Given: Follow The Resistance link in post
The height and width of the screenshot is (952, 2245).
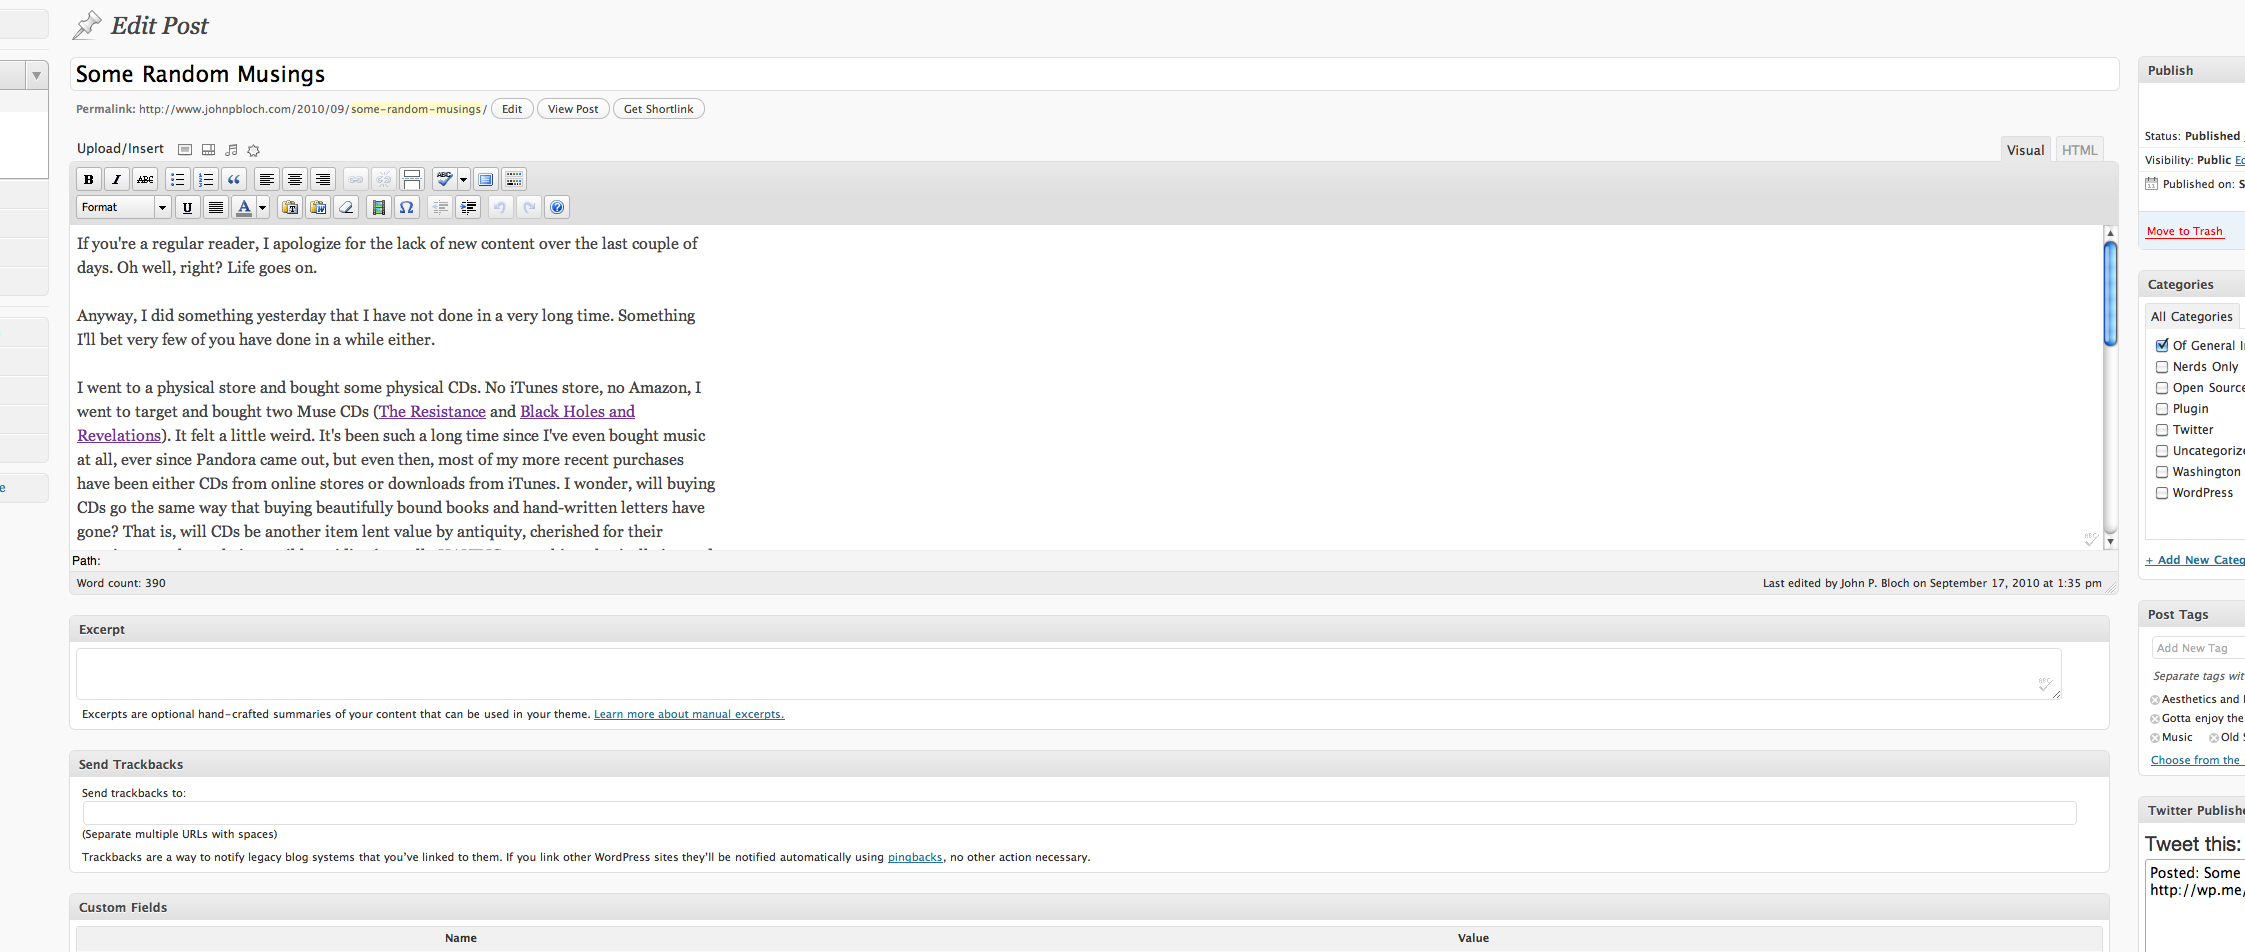Looking at the screenshot, I should (x=432, y=411).
